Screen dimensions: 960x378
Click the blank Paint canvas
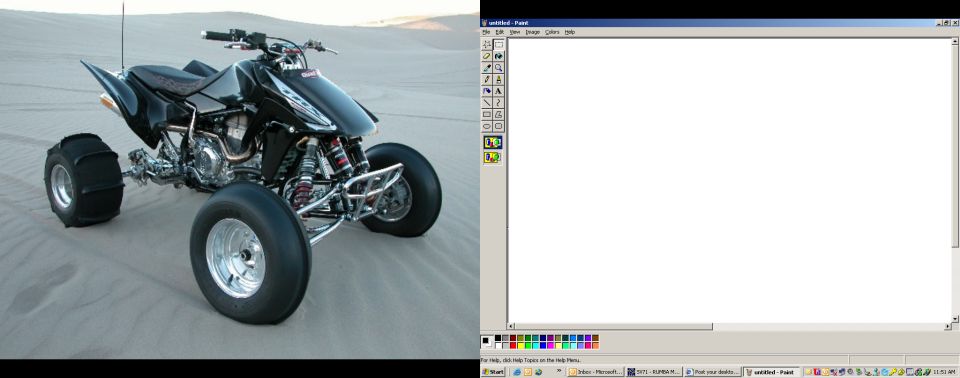coord(729,181)
